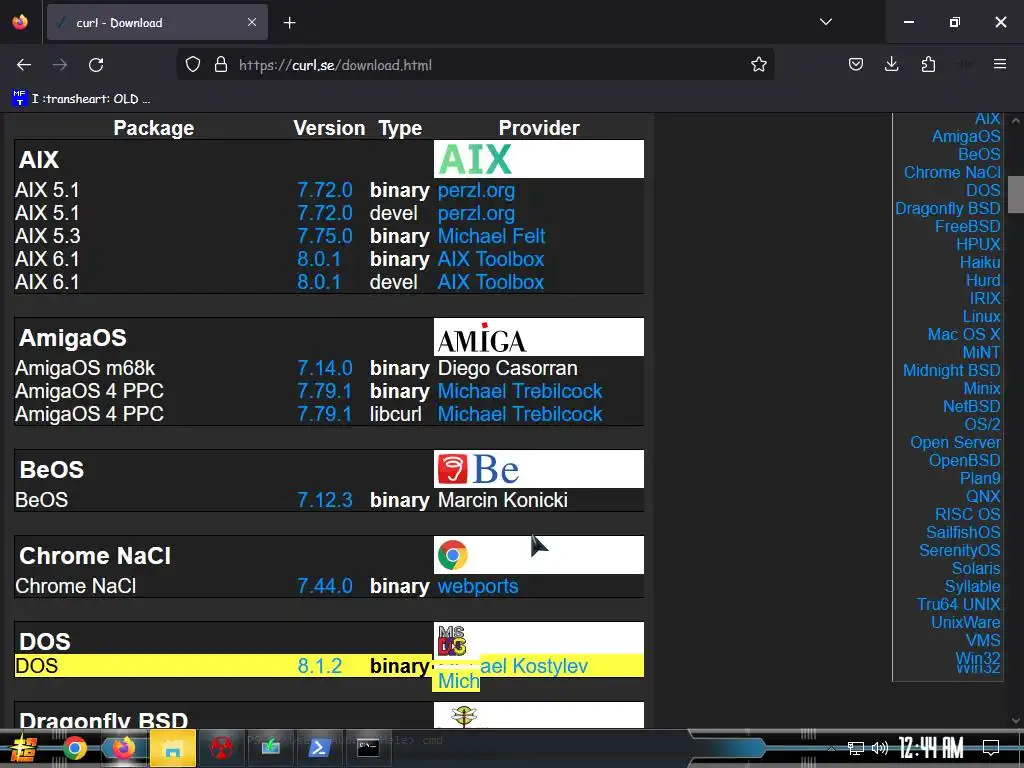Select the Diego Casorran provider text

click(x=507, y=368)
